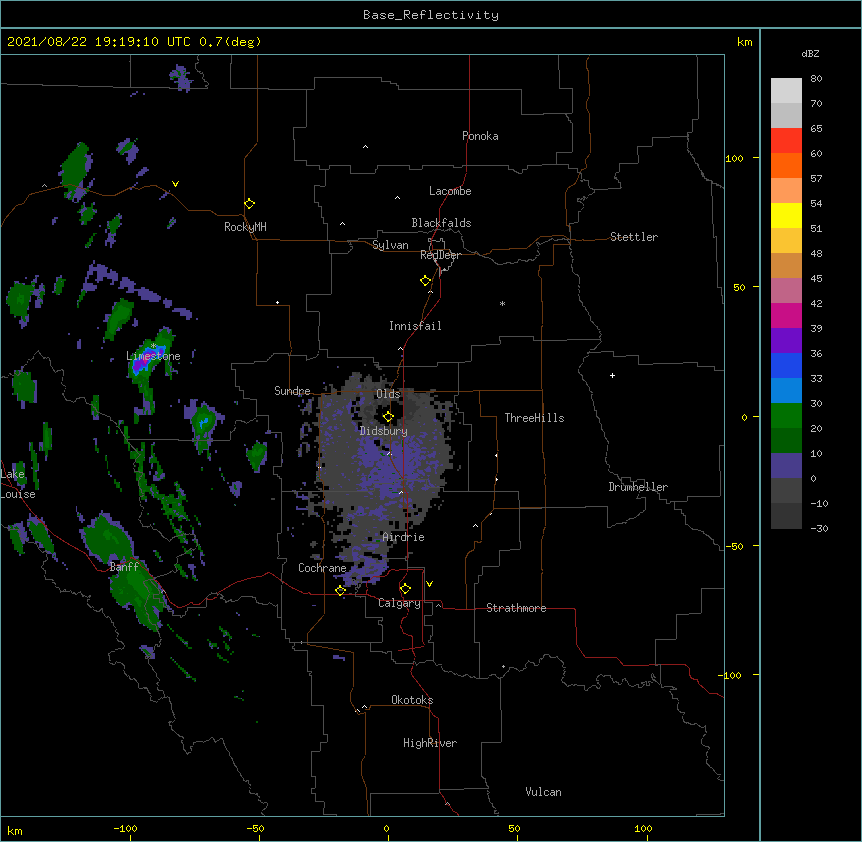
Task: Pick the red swatch in the dBZ legend
Action: pos(786,140)
